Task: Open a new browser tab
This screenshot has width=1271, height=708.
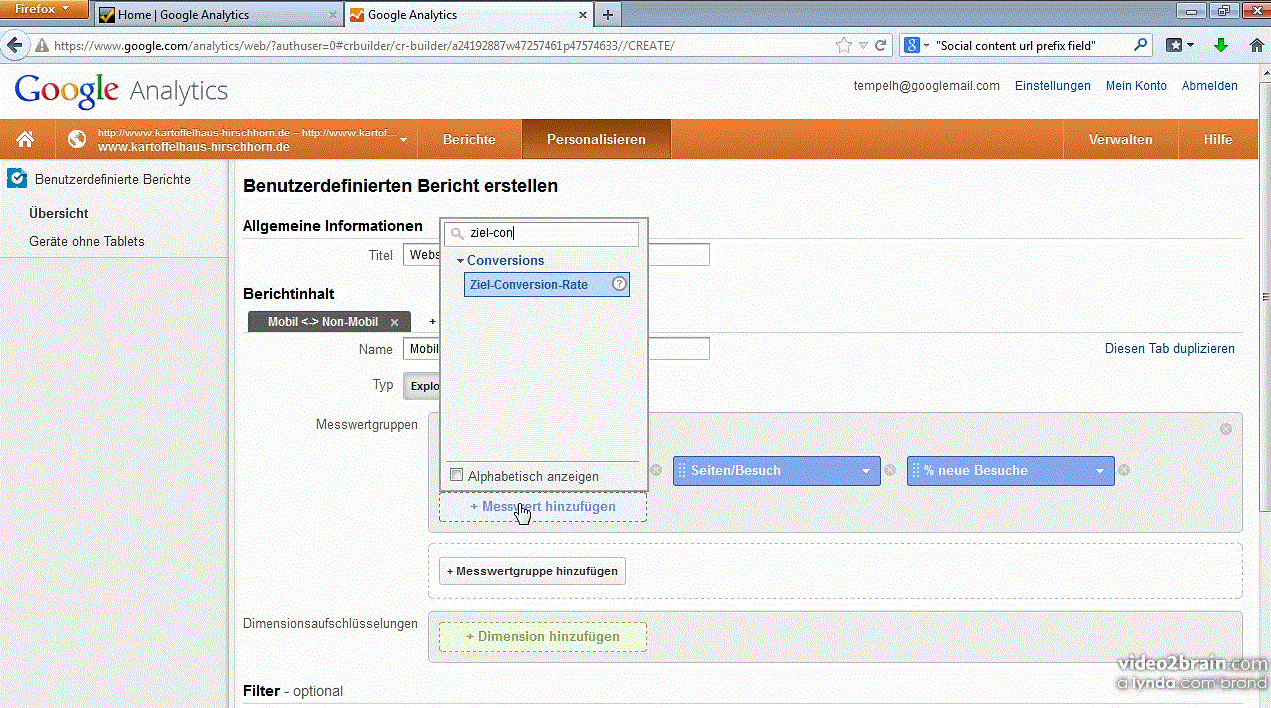Action: (607, 15)
